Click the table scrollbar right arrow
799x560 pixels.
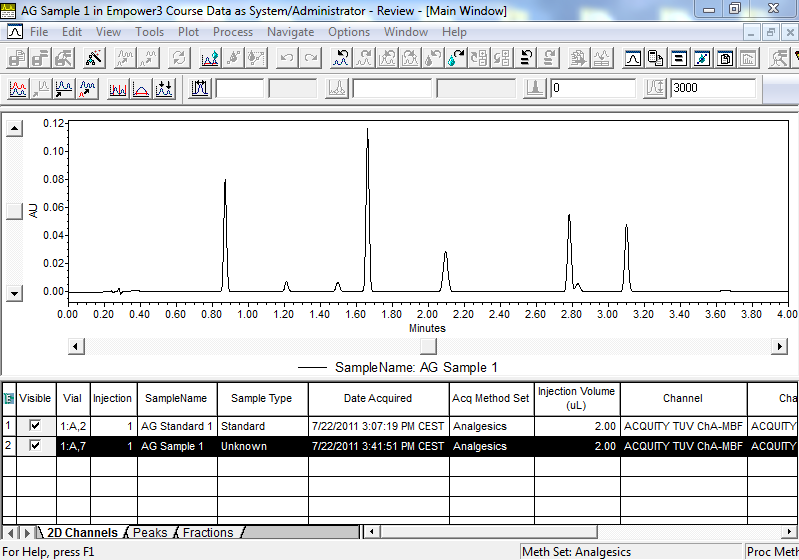click(x=790, y=532)
